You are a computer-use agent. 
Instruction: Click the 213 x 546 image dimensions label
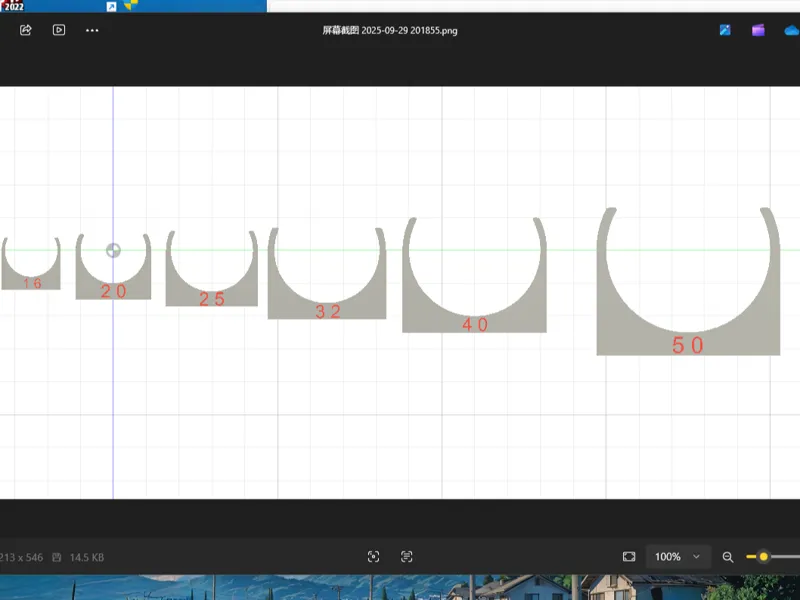21,557
